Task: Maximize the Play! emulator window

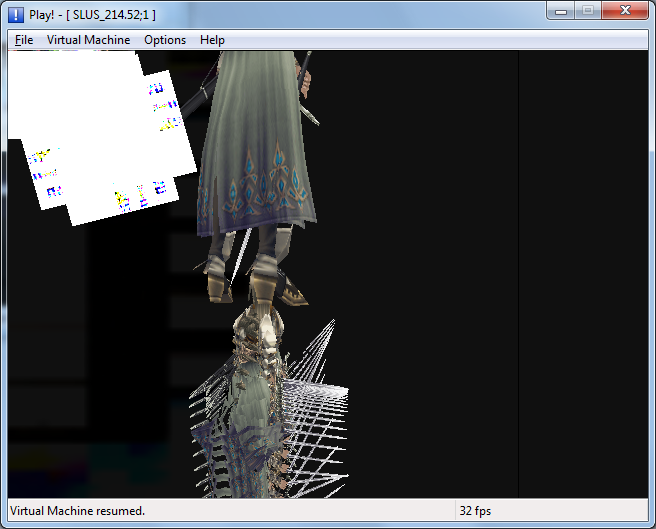Action: (x=588, y=10)
